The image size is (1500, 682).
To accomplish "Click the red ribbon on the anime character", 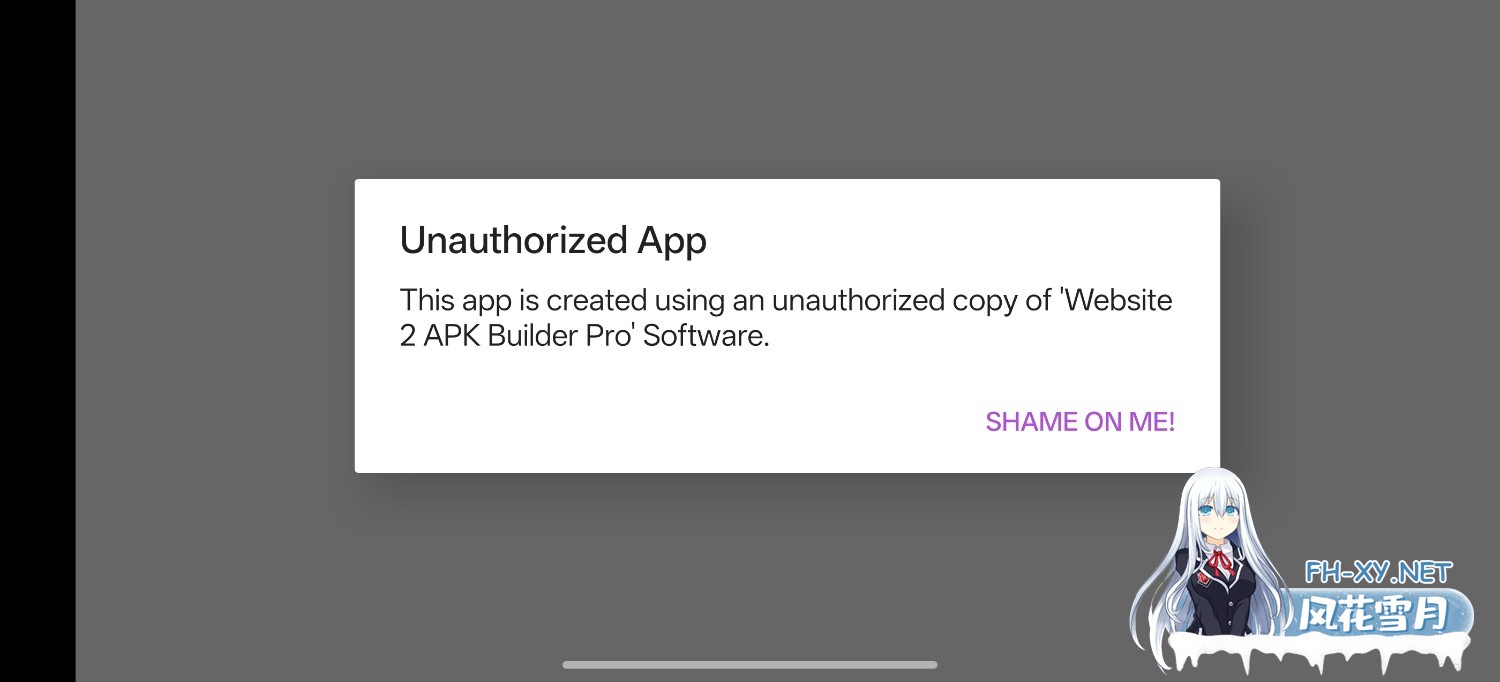I will (1219, 564).
